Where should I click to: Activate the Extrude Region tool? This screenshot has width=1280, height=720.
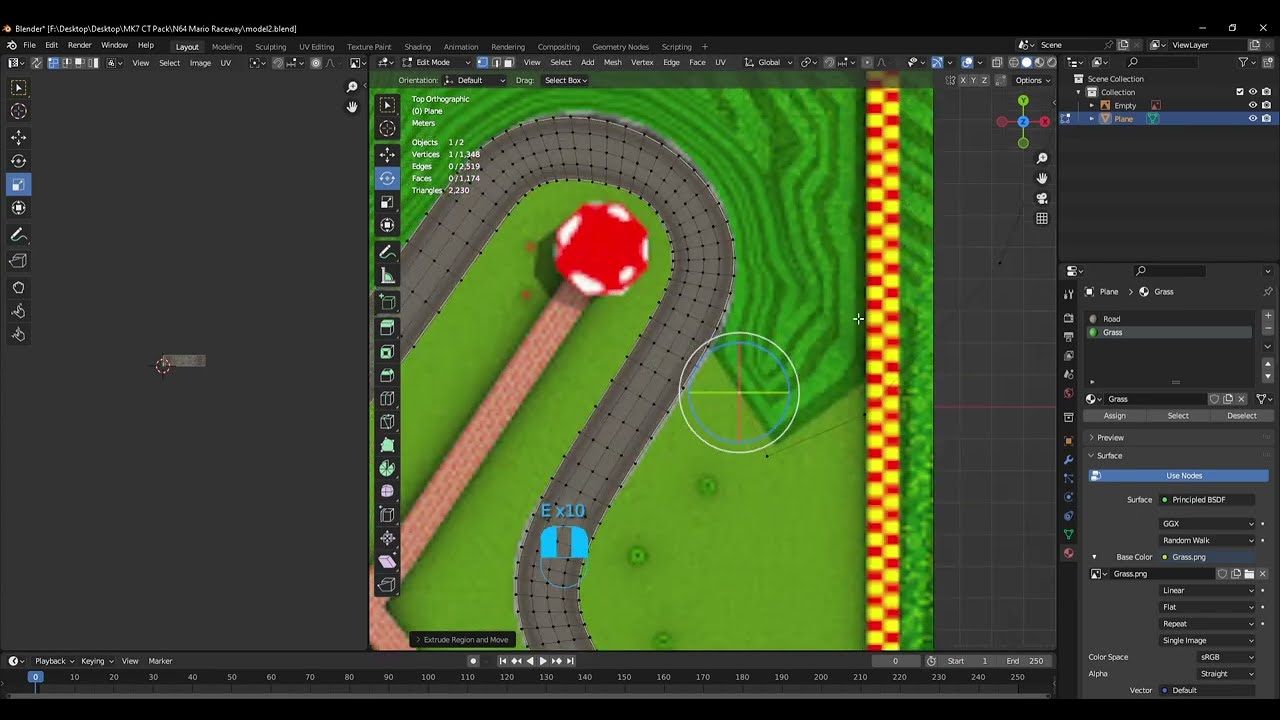point(387,327)
